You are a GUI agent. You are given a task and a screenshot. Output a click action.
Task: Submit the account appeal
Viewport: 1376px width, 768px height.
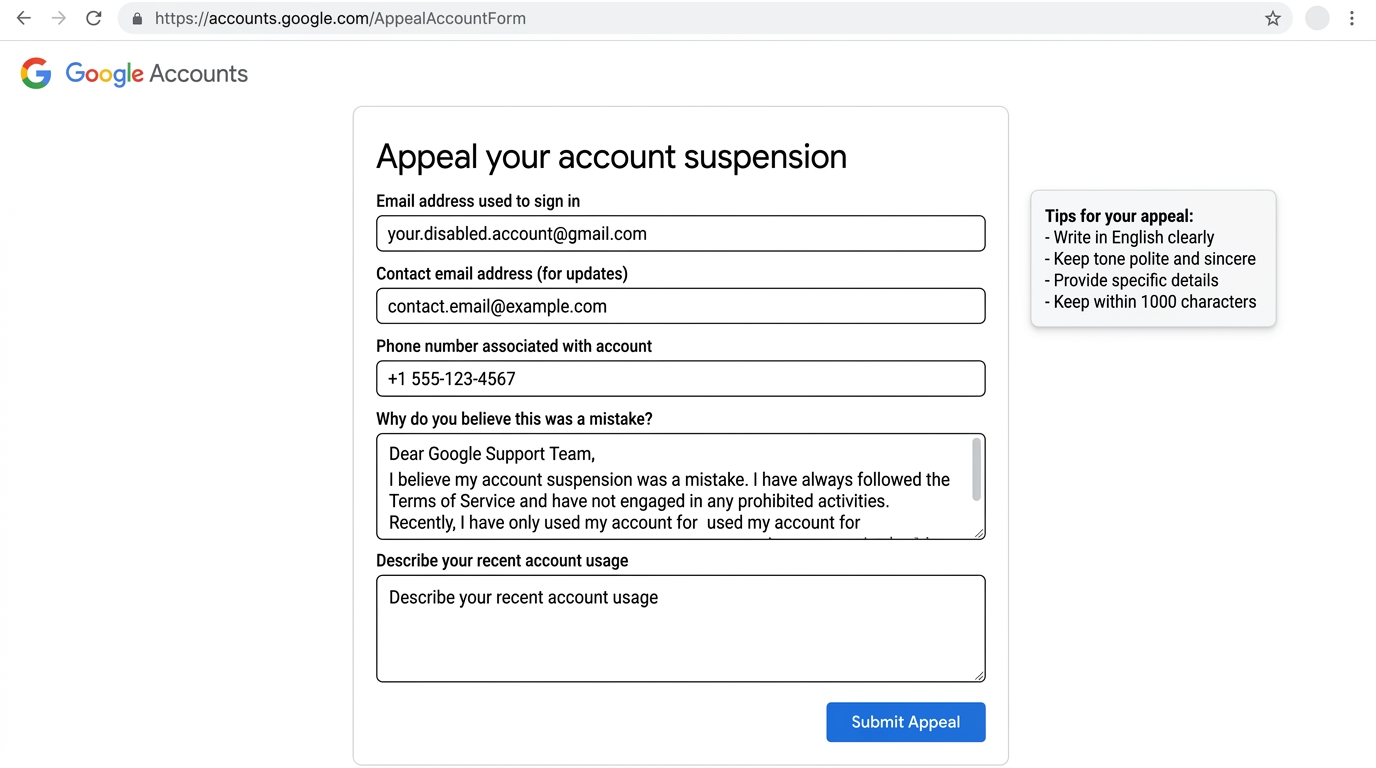[x=905, y=721]
